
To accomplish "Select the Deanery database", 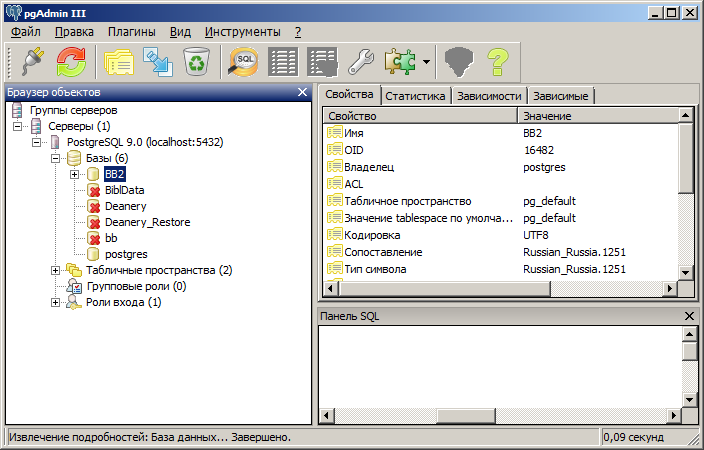I will (x=126, y=206).
